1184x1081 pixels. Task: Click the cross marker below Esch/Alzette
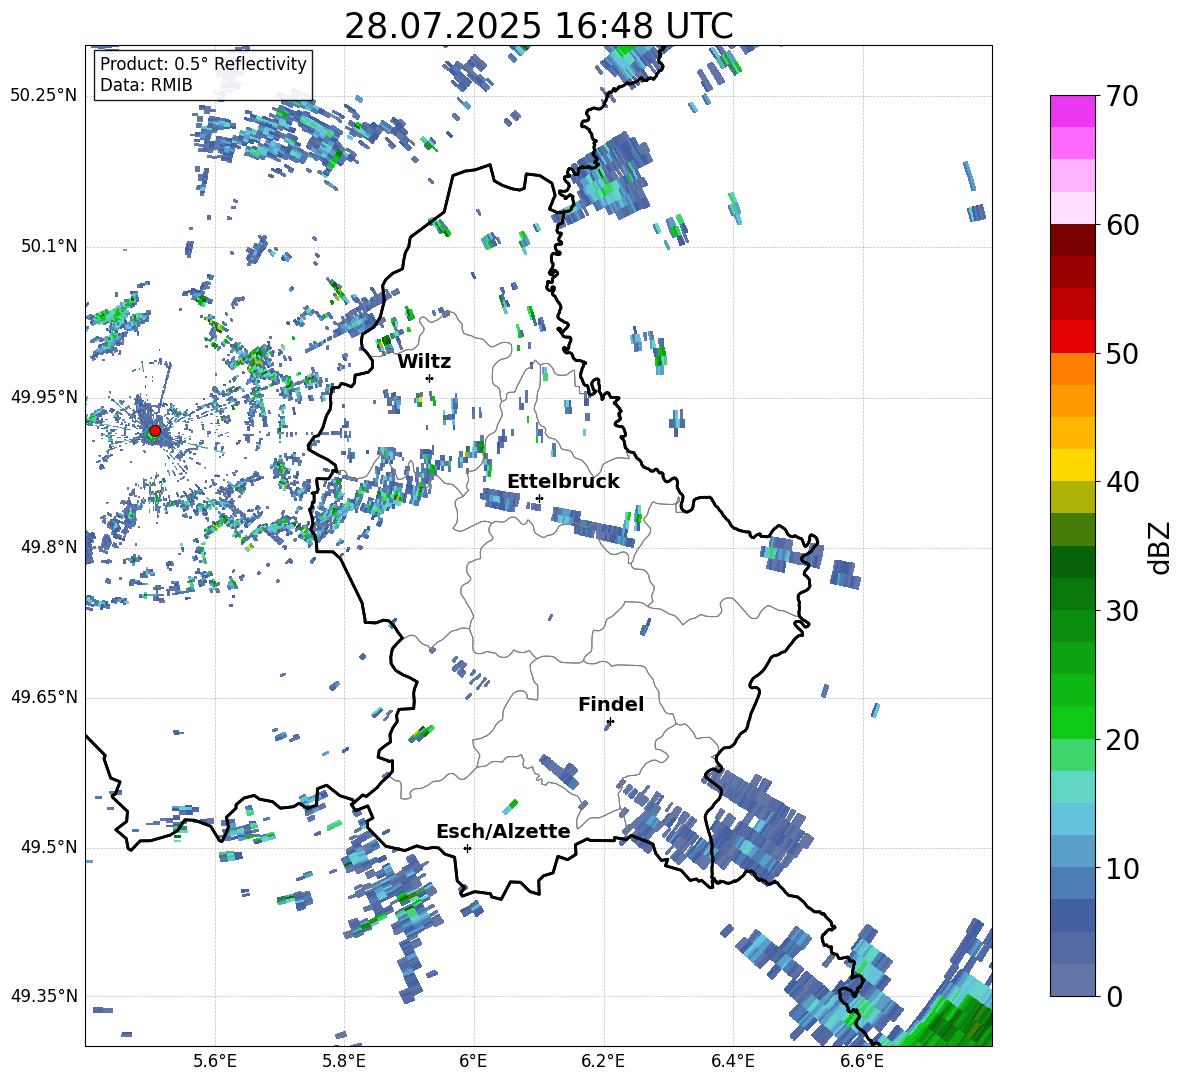coord(467,848)
